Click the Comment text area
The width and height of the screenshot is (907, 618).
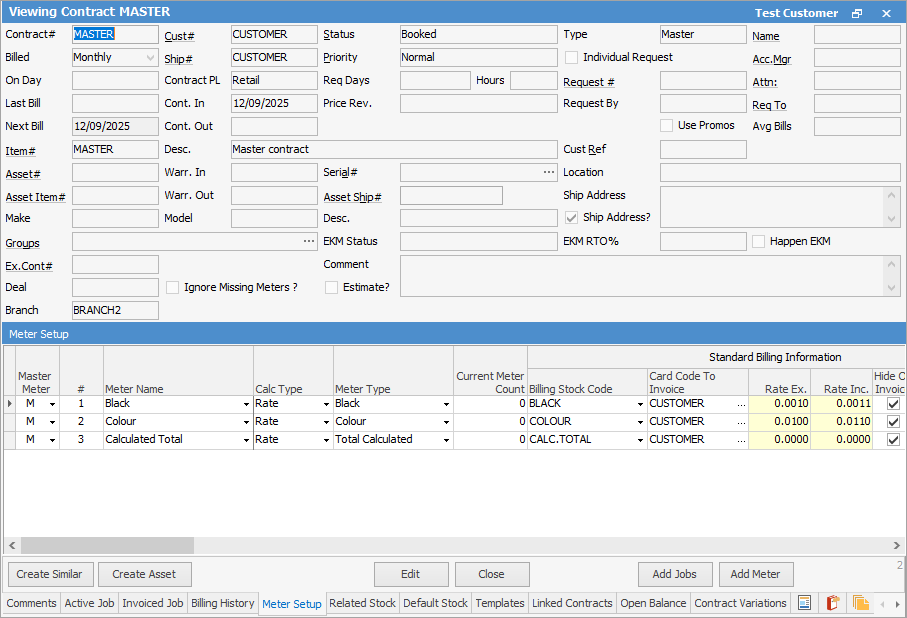tap(650, 276)
